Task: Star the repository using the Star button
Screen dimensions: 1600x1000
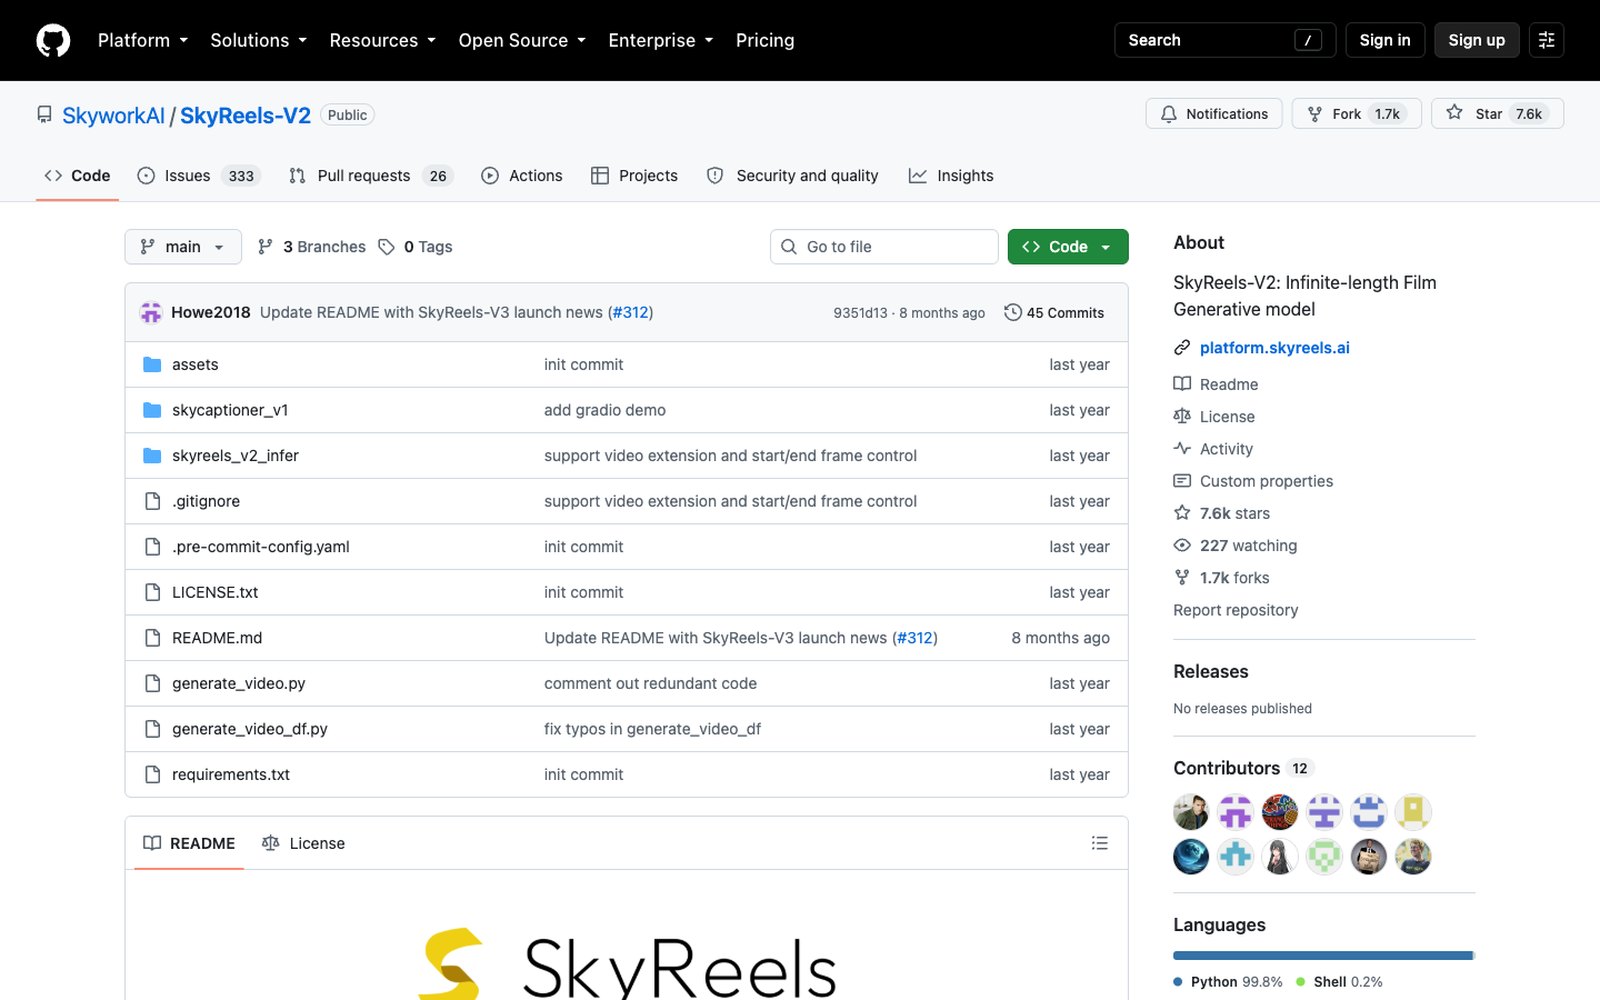Action: coord(1497,114)
